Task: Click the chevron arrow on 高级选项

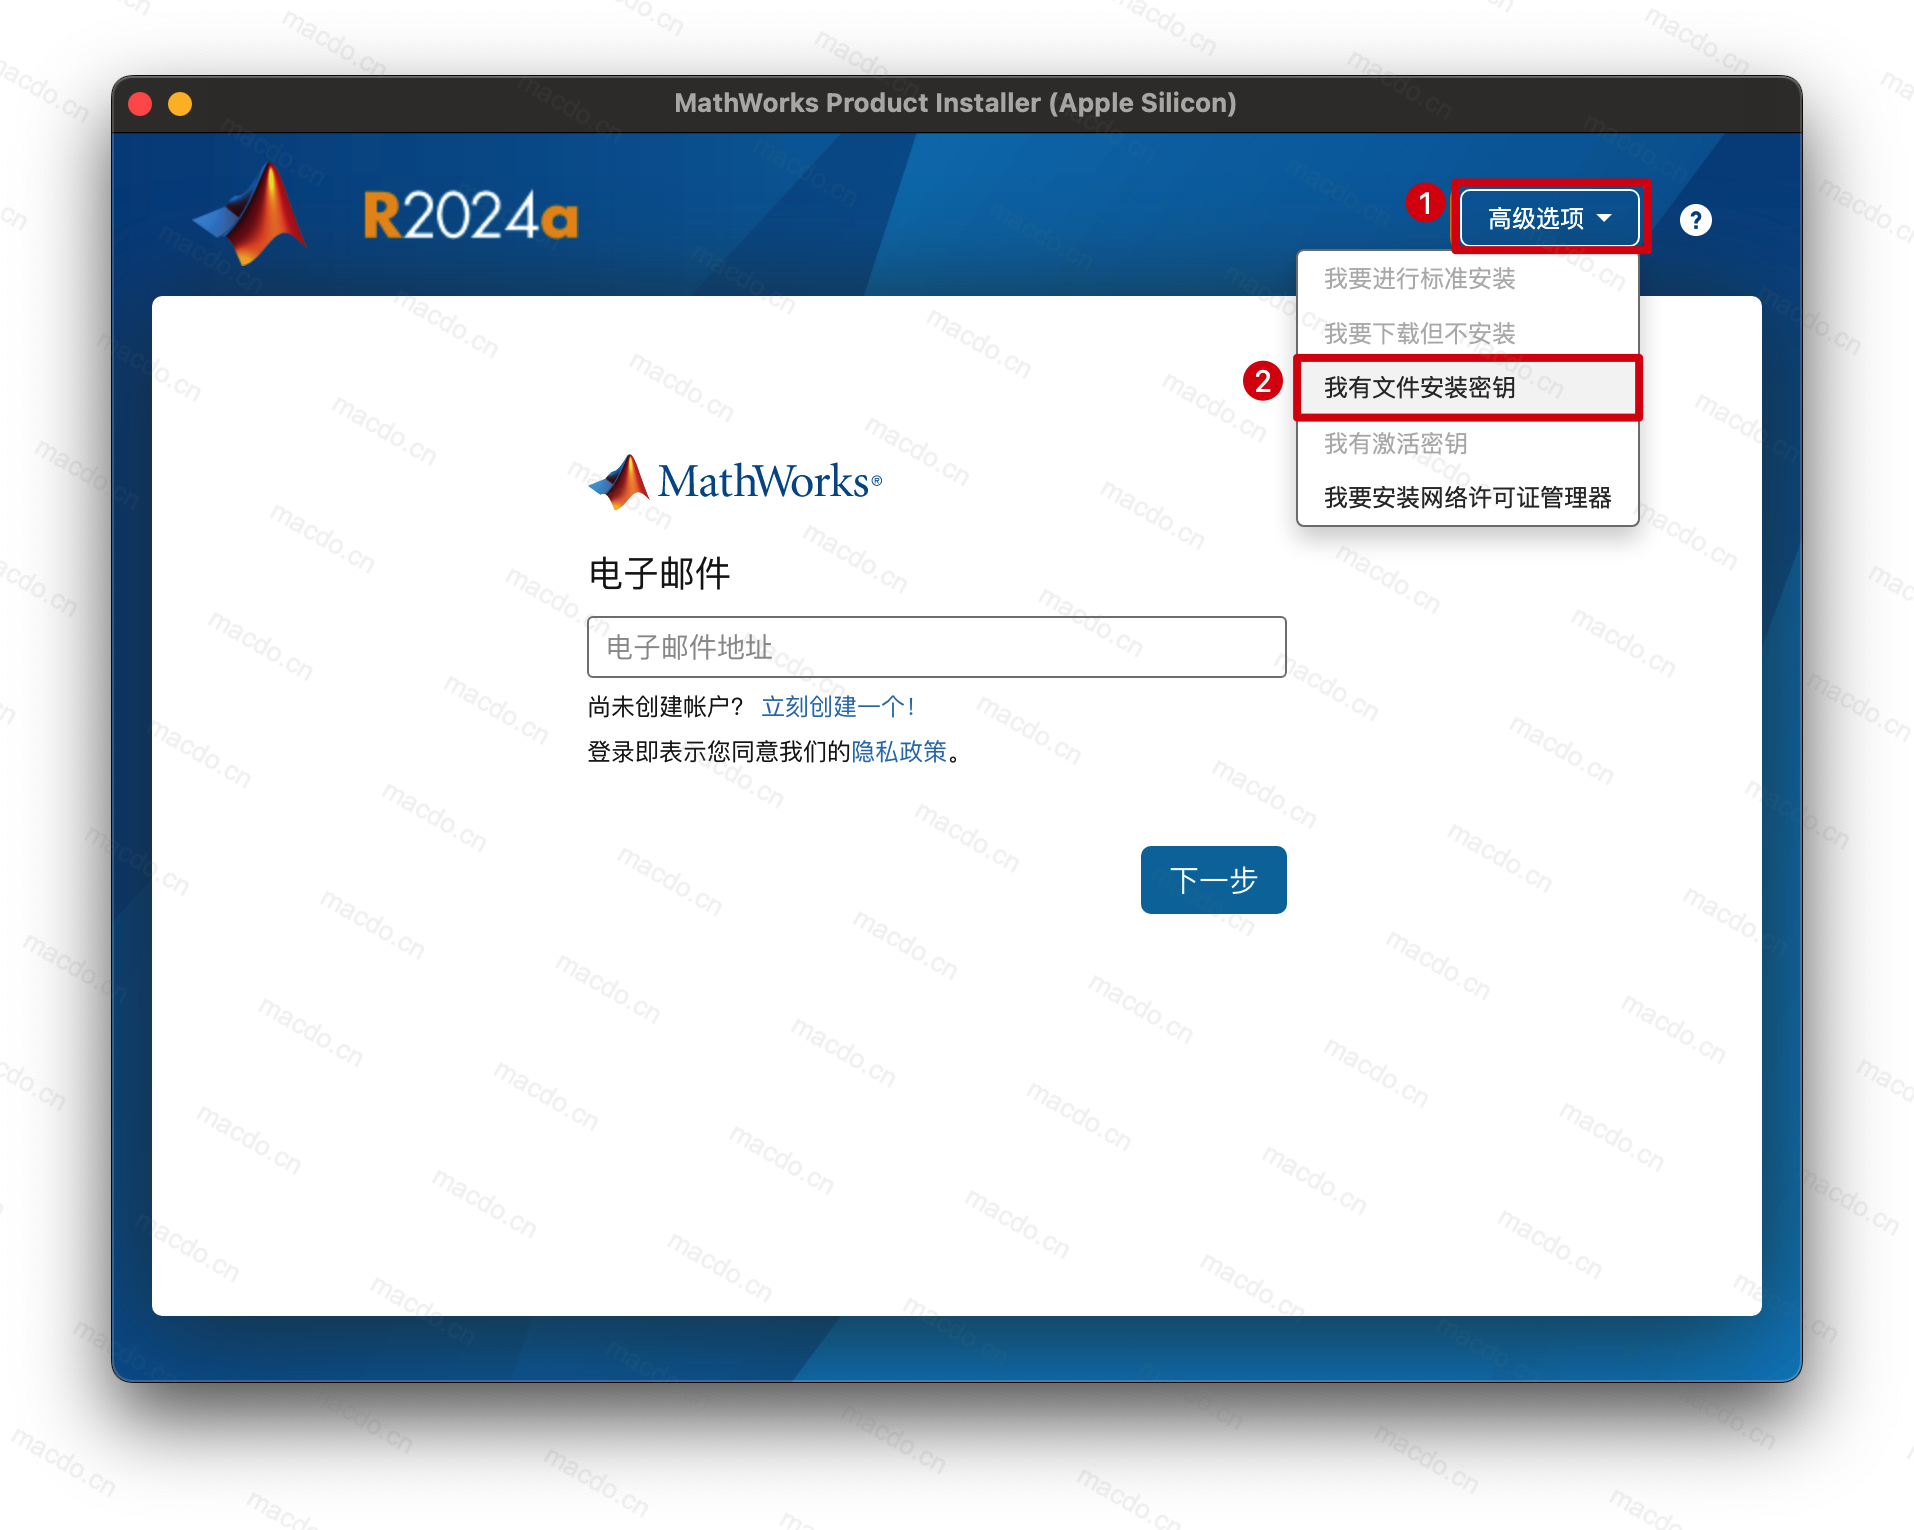Action: coord(1608,217)
